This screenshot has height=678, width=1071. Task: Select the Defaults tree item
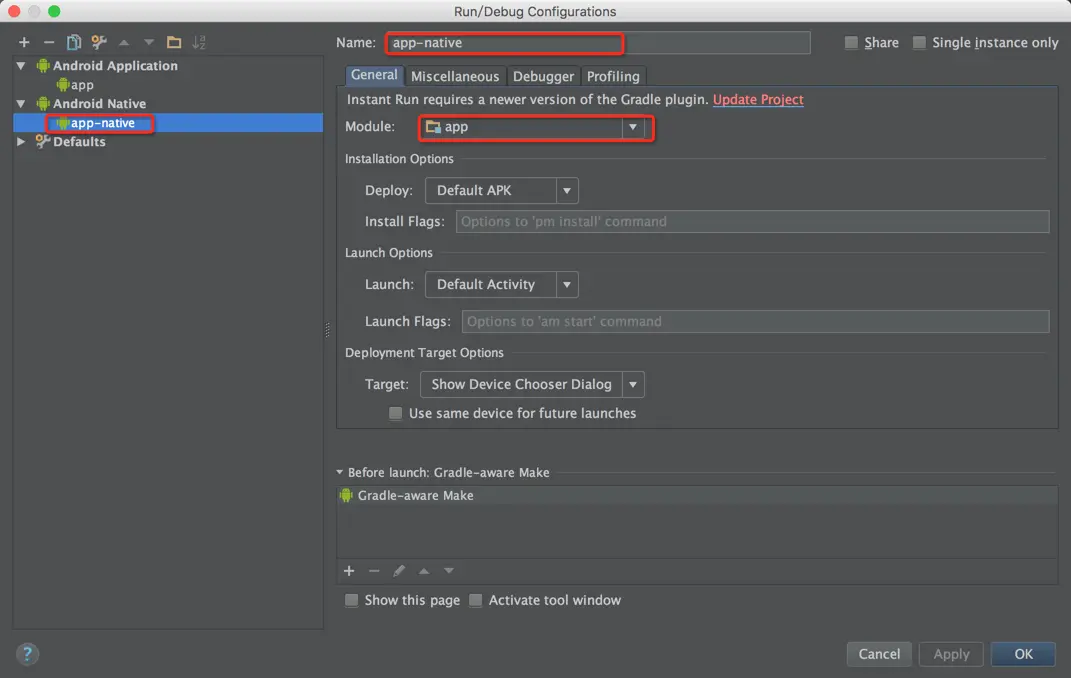click(79, 141)
